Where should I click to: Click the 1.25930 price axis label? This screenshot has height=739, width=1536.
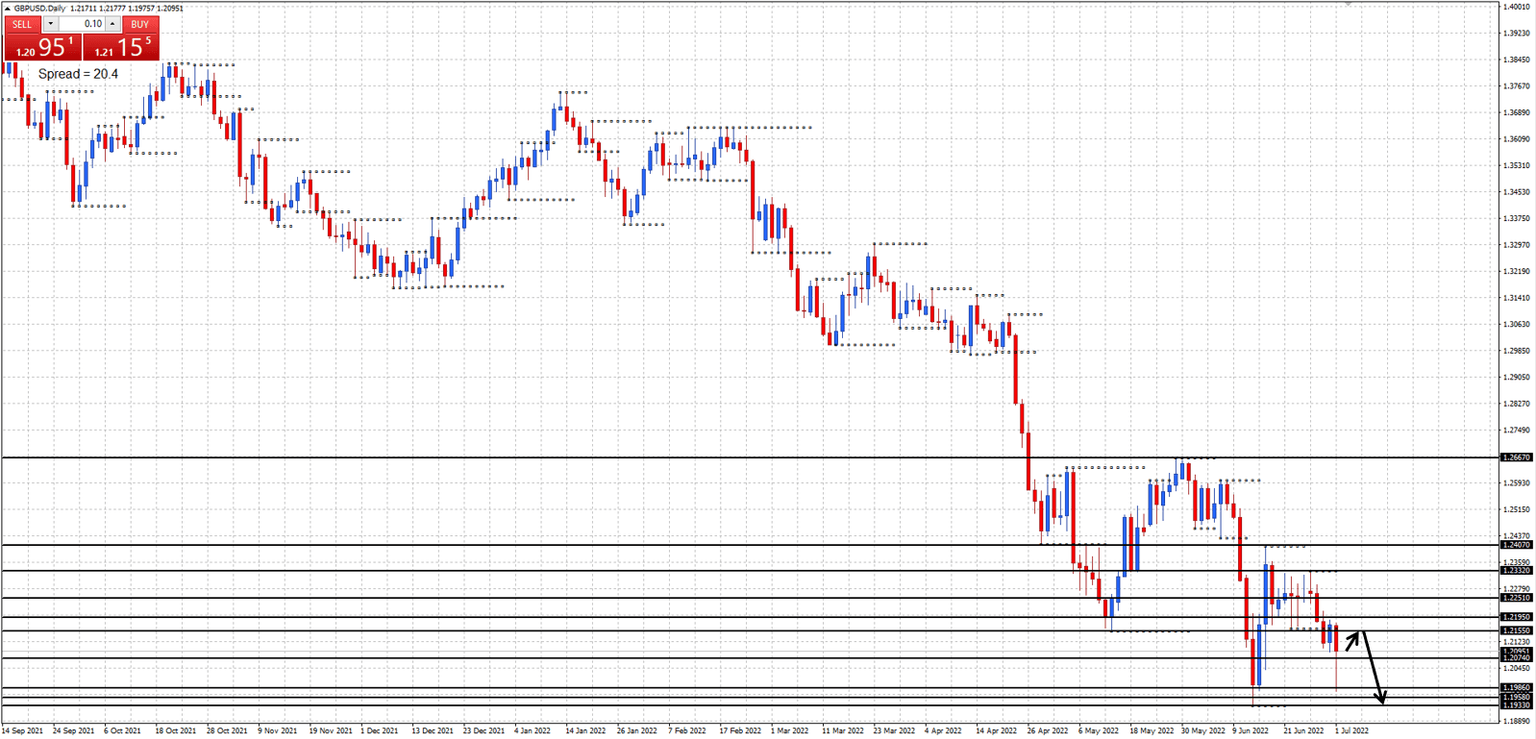1518,483
